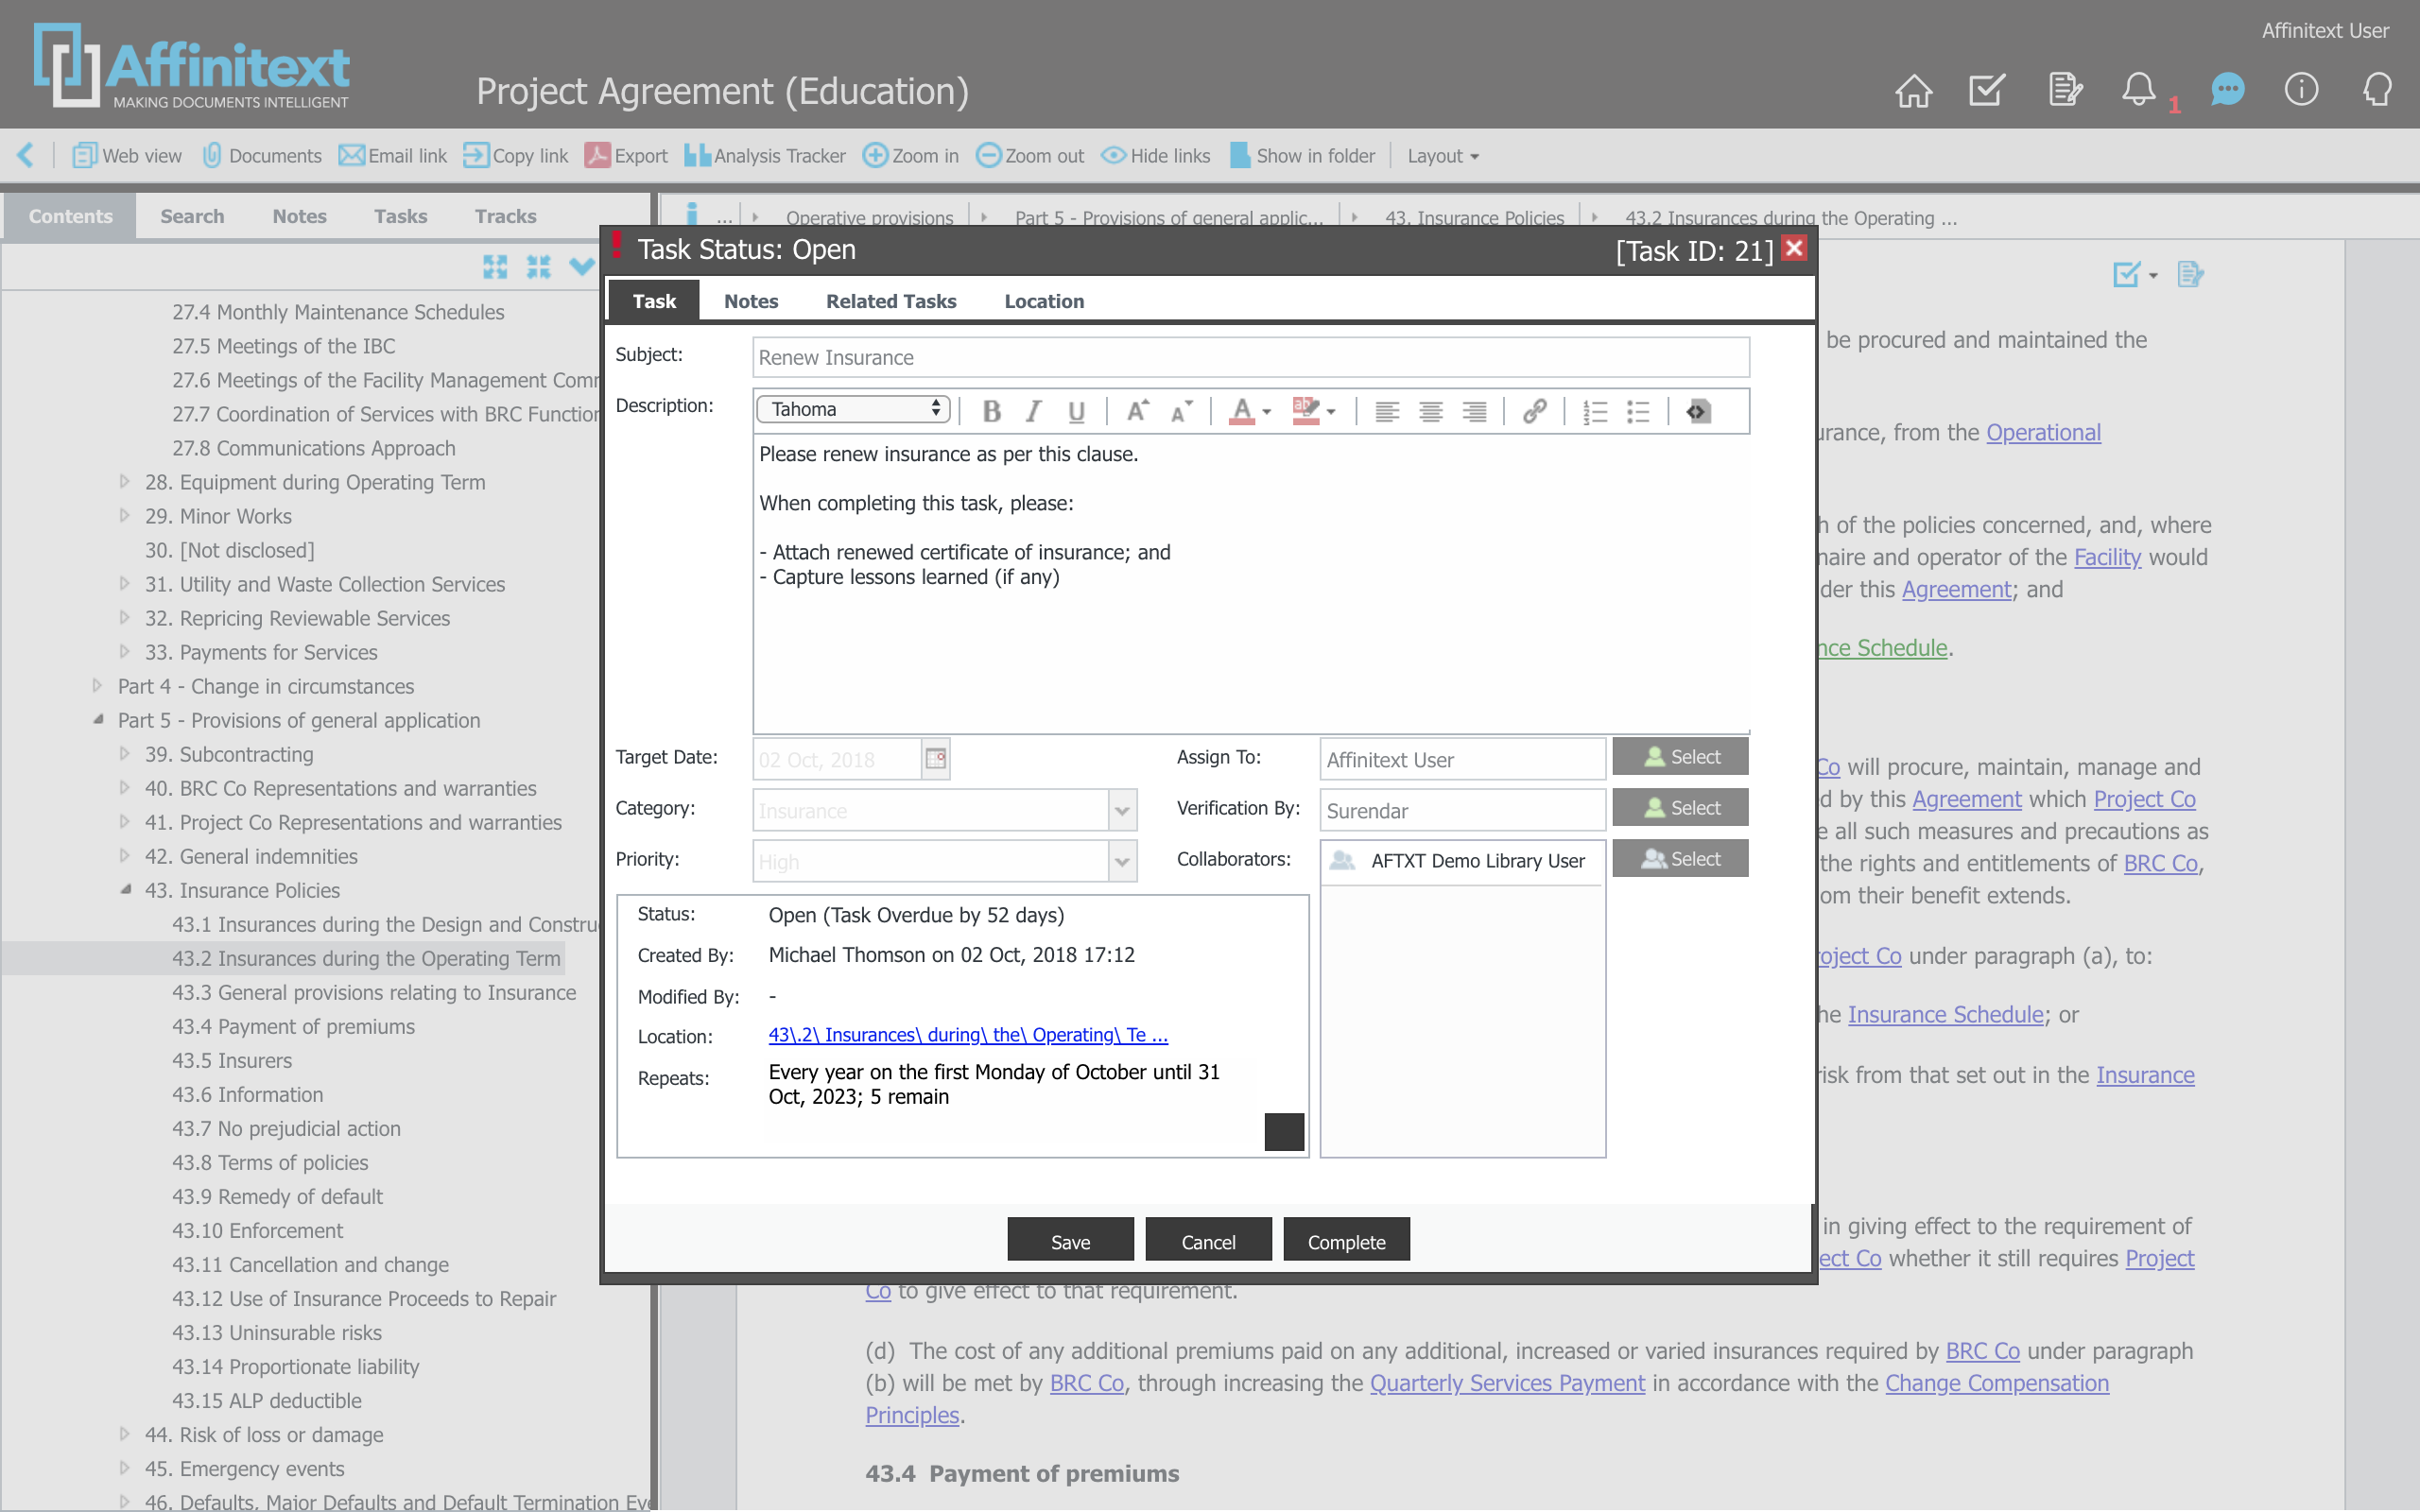Click the Complete button

click(x=1346, y=1241)
